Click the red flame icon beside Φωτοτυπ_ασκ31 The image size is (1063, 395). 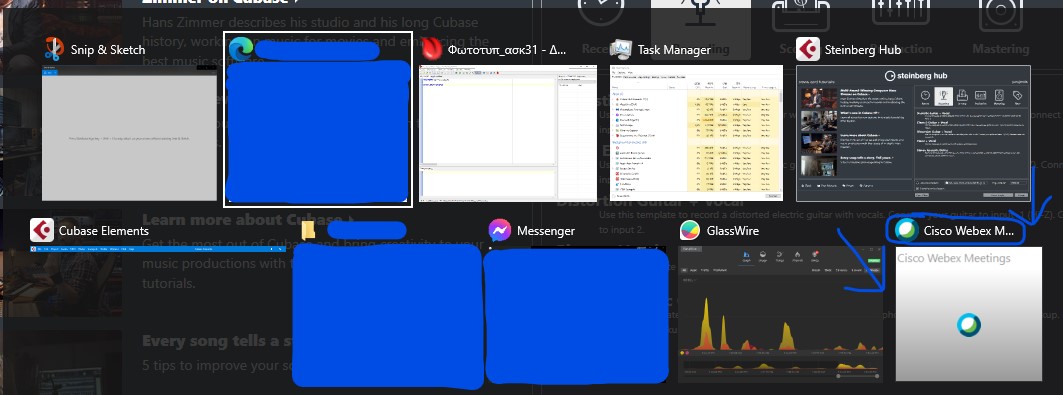(431, 49)
